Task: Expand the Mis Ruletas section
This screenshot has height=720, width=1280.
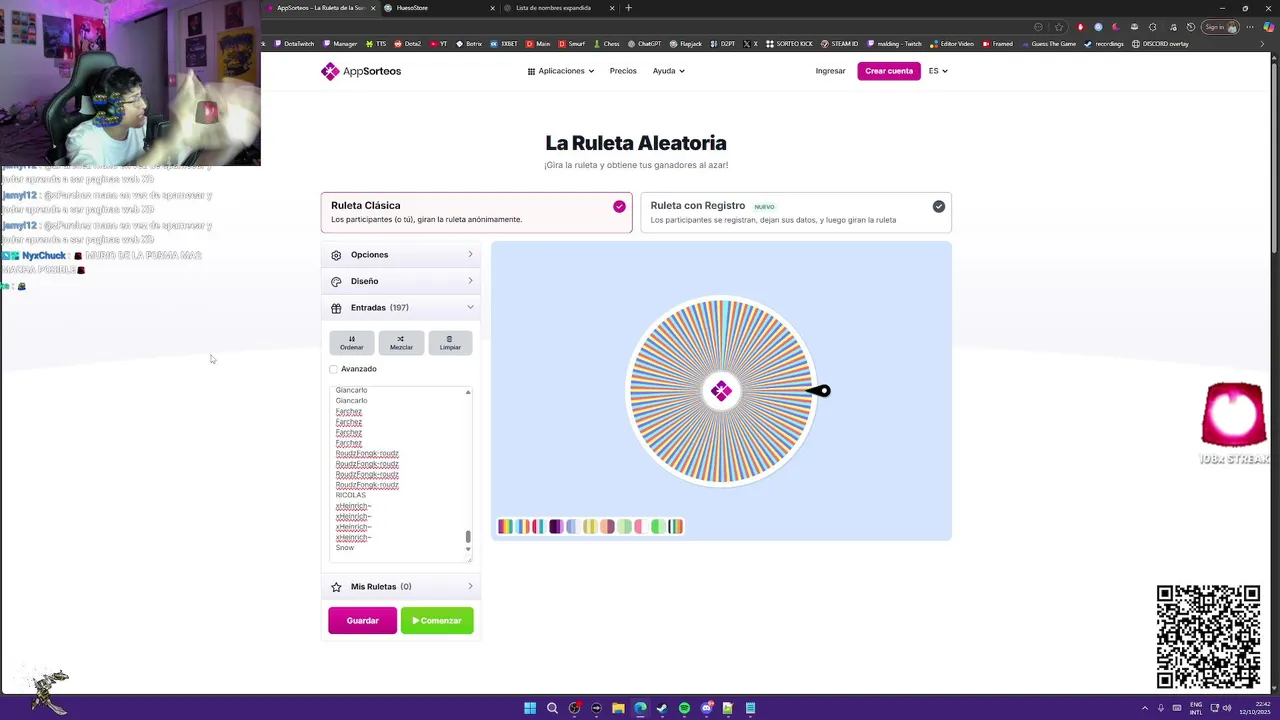Action: click(401, 587)
